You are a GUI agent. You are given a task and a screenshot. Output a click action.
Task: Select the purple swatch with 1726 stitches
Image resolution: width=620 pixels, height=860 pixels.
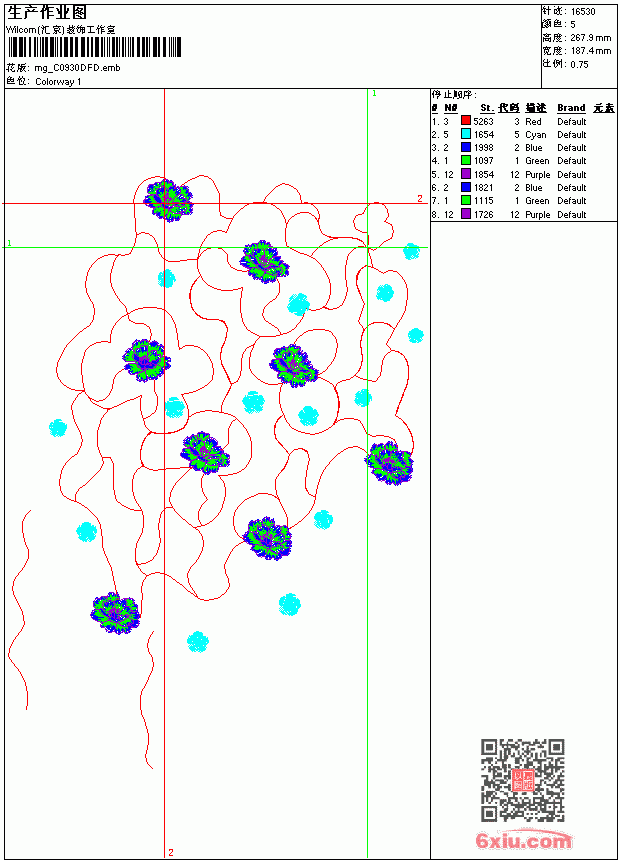(466, 214)
